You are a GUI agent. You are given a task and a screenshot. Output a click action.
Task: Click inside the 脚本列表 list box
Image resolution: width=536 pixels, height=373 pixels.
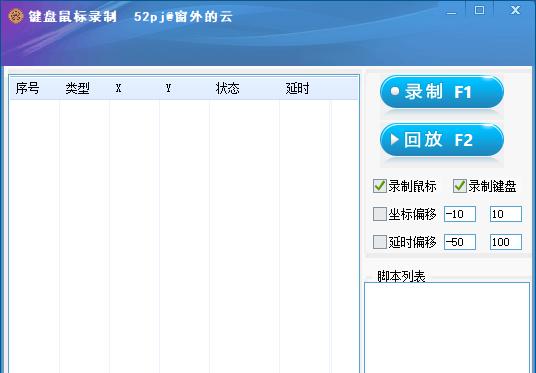click(x=447, y=328)
